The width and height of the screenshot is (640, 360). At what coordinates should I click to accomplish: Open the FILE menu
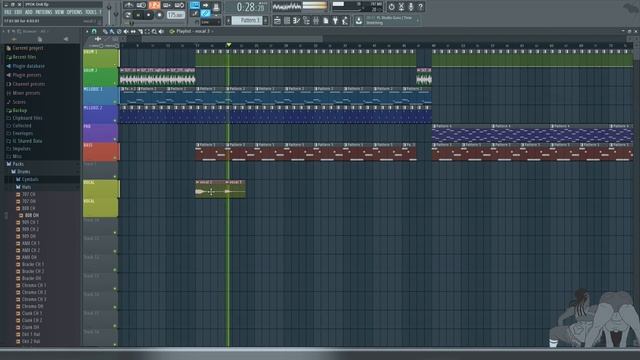tap(8, 12)
